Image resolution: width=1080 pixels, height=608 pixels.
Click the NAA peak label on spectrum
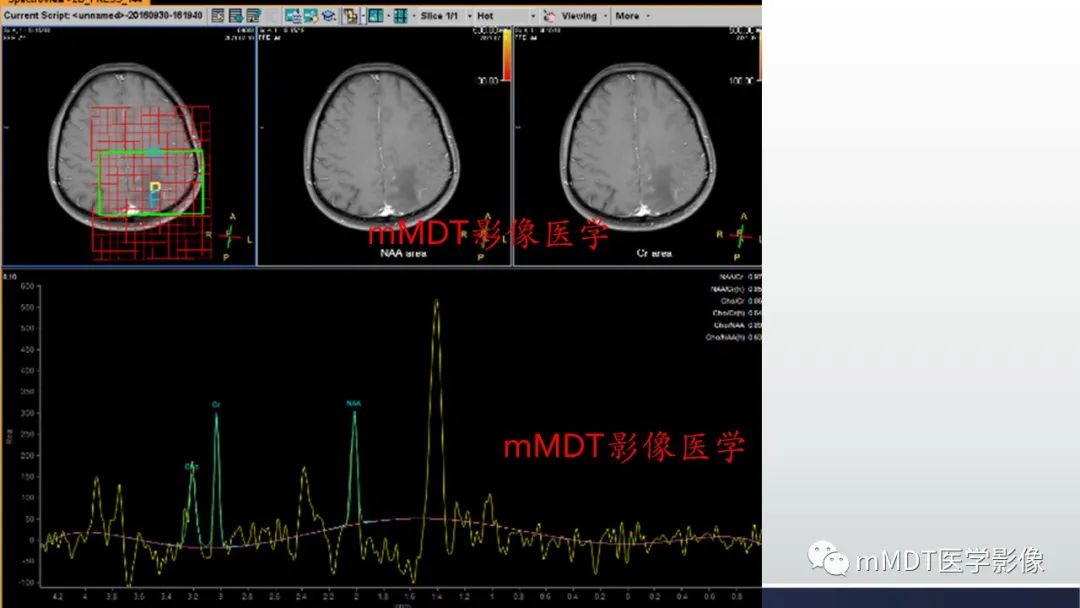coord(353,403)
